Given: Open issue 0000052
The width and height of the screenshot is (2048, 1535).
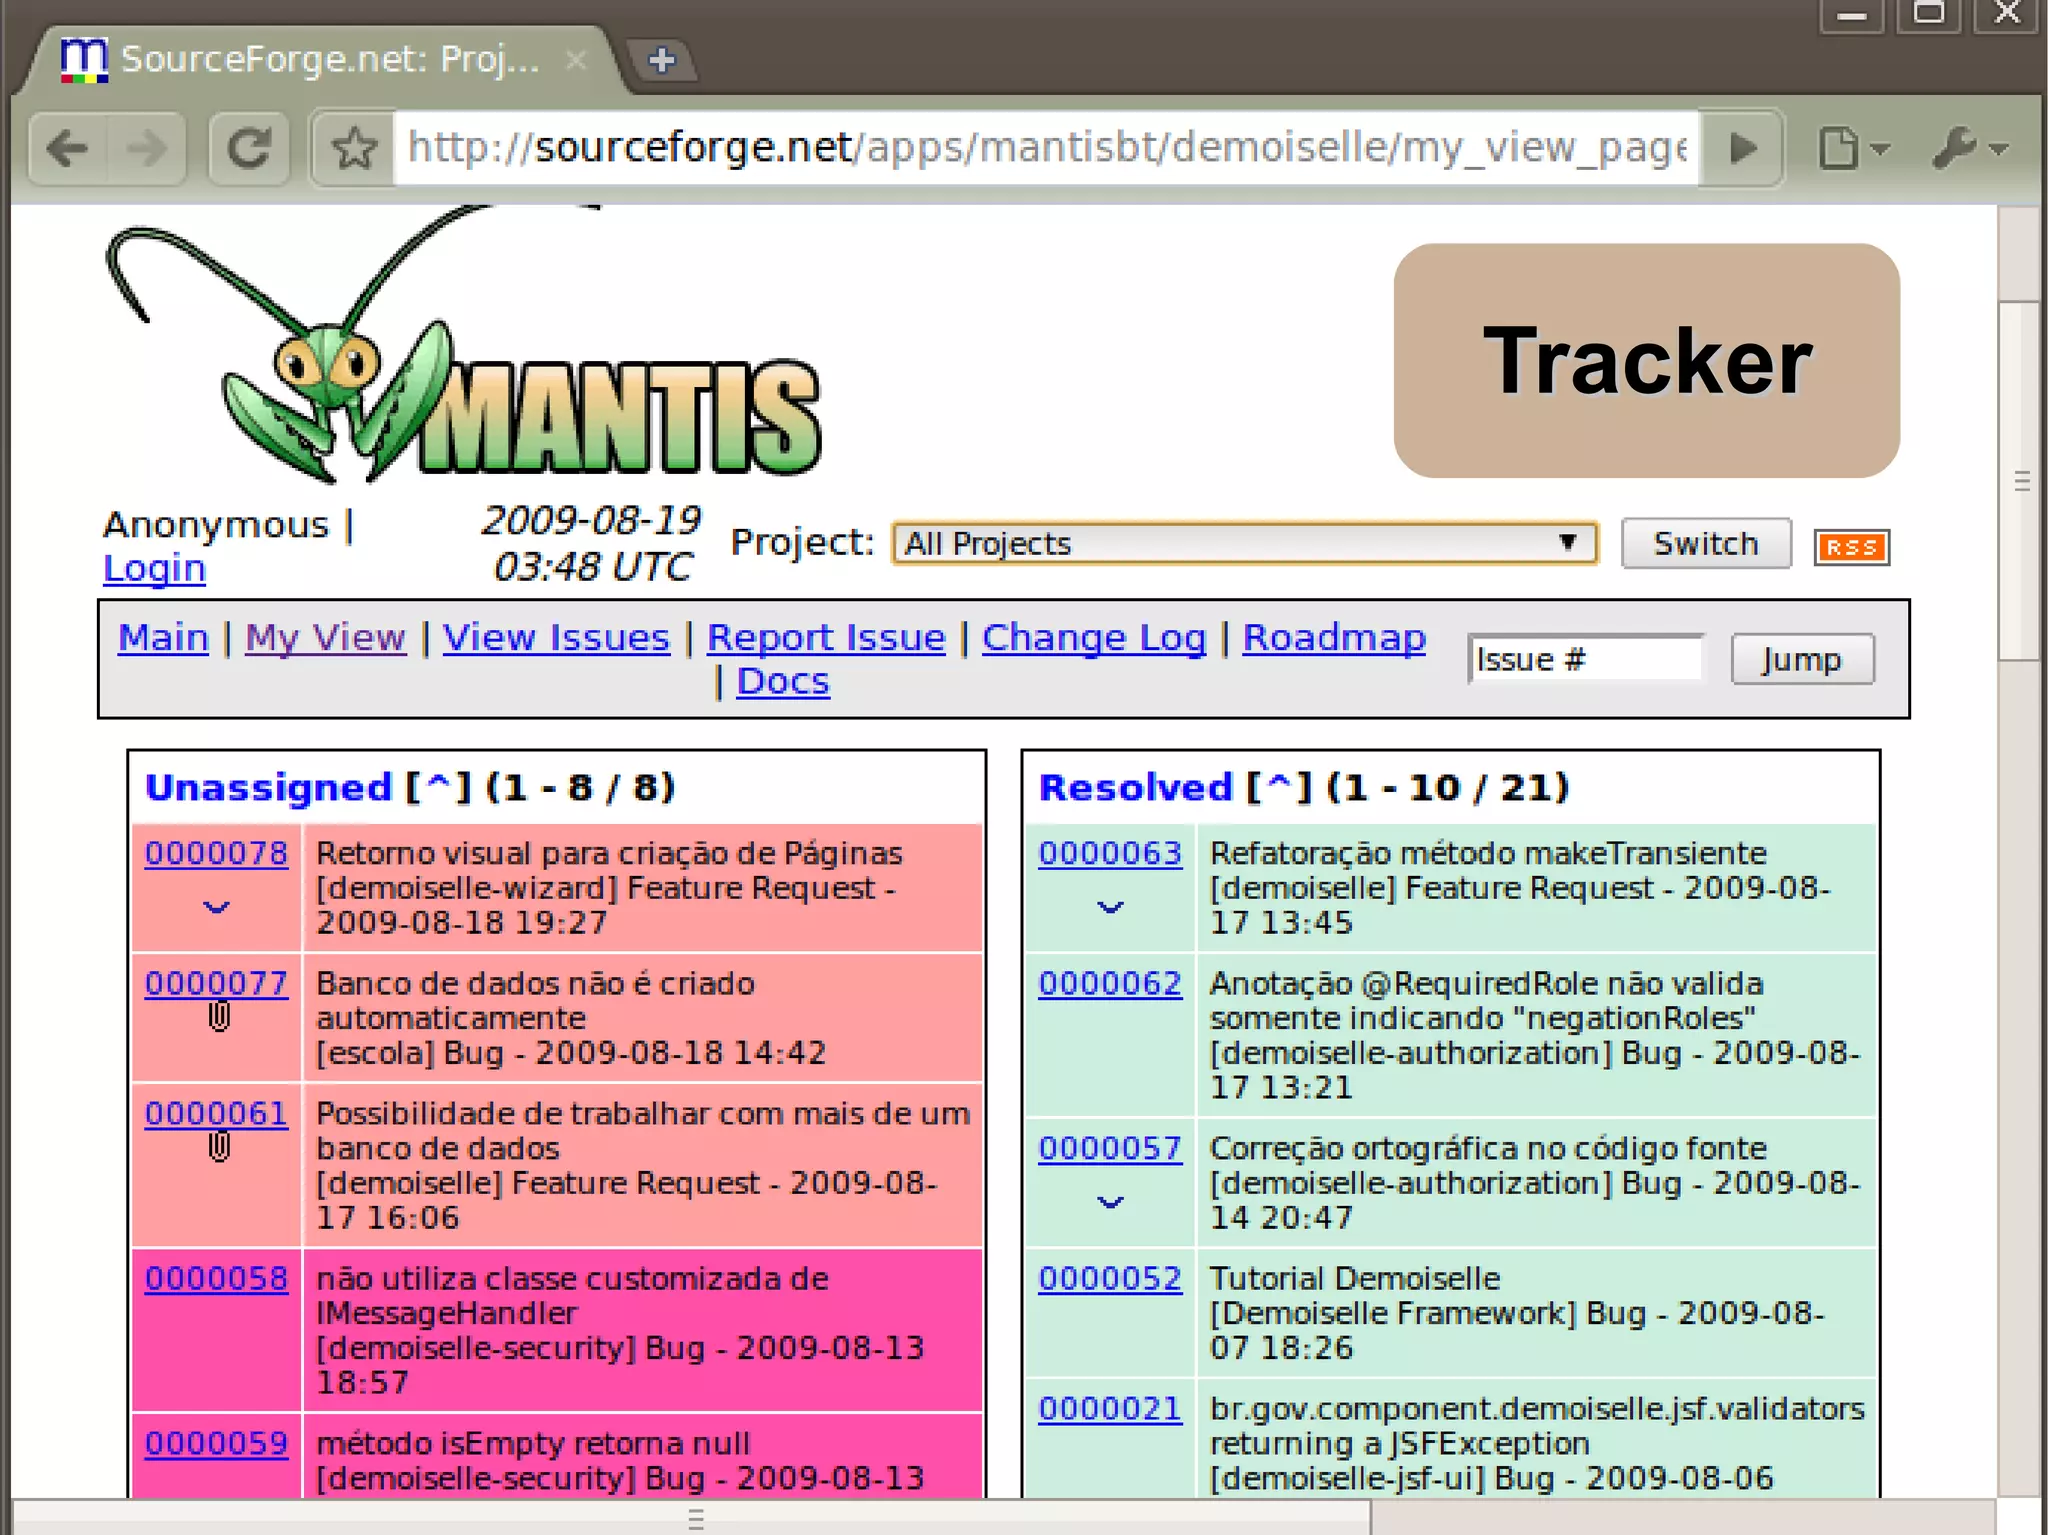Looking at the screenshot, I should coord(1110,1278).
